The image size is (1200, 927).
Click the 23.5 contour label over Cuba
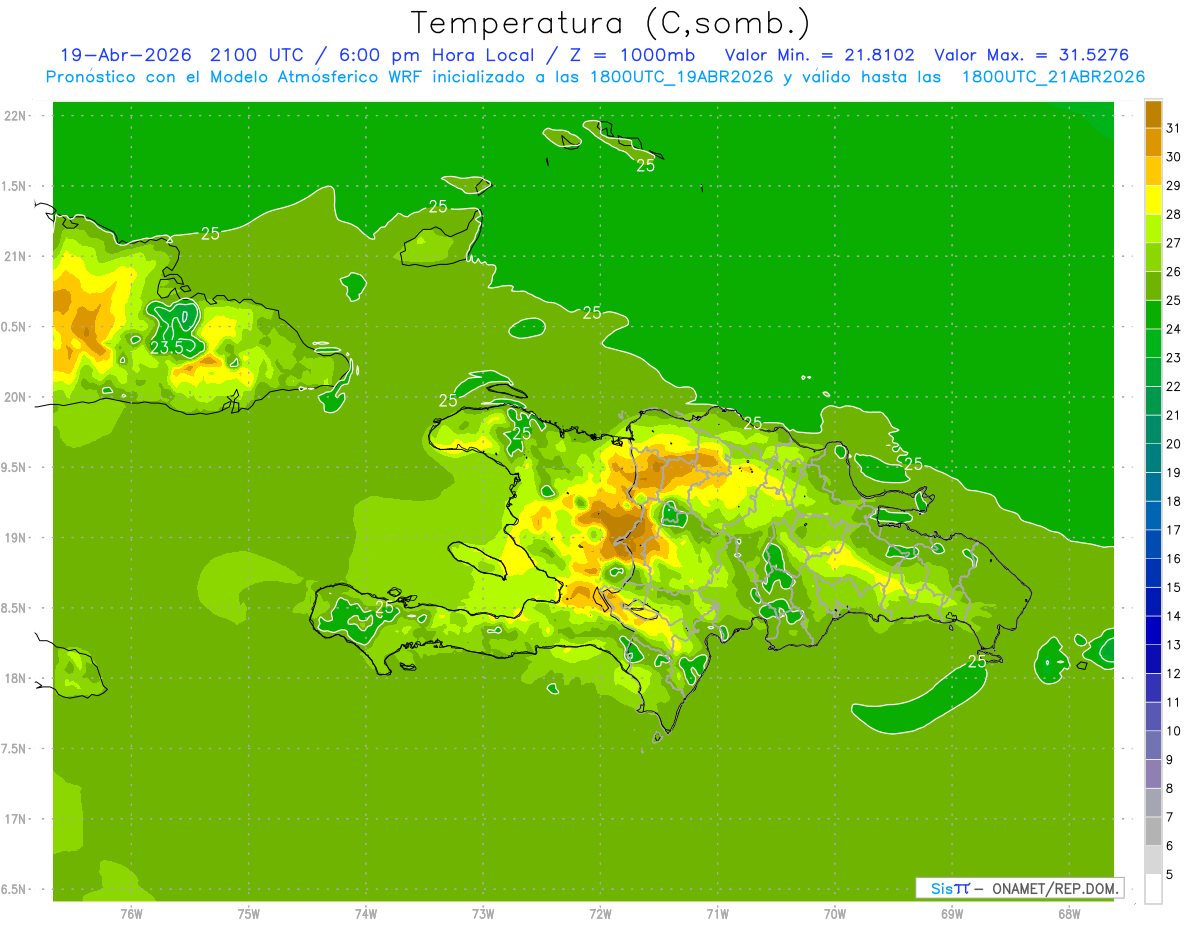[166, 347]
